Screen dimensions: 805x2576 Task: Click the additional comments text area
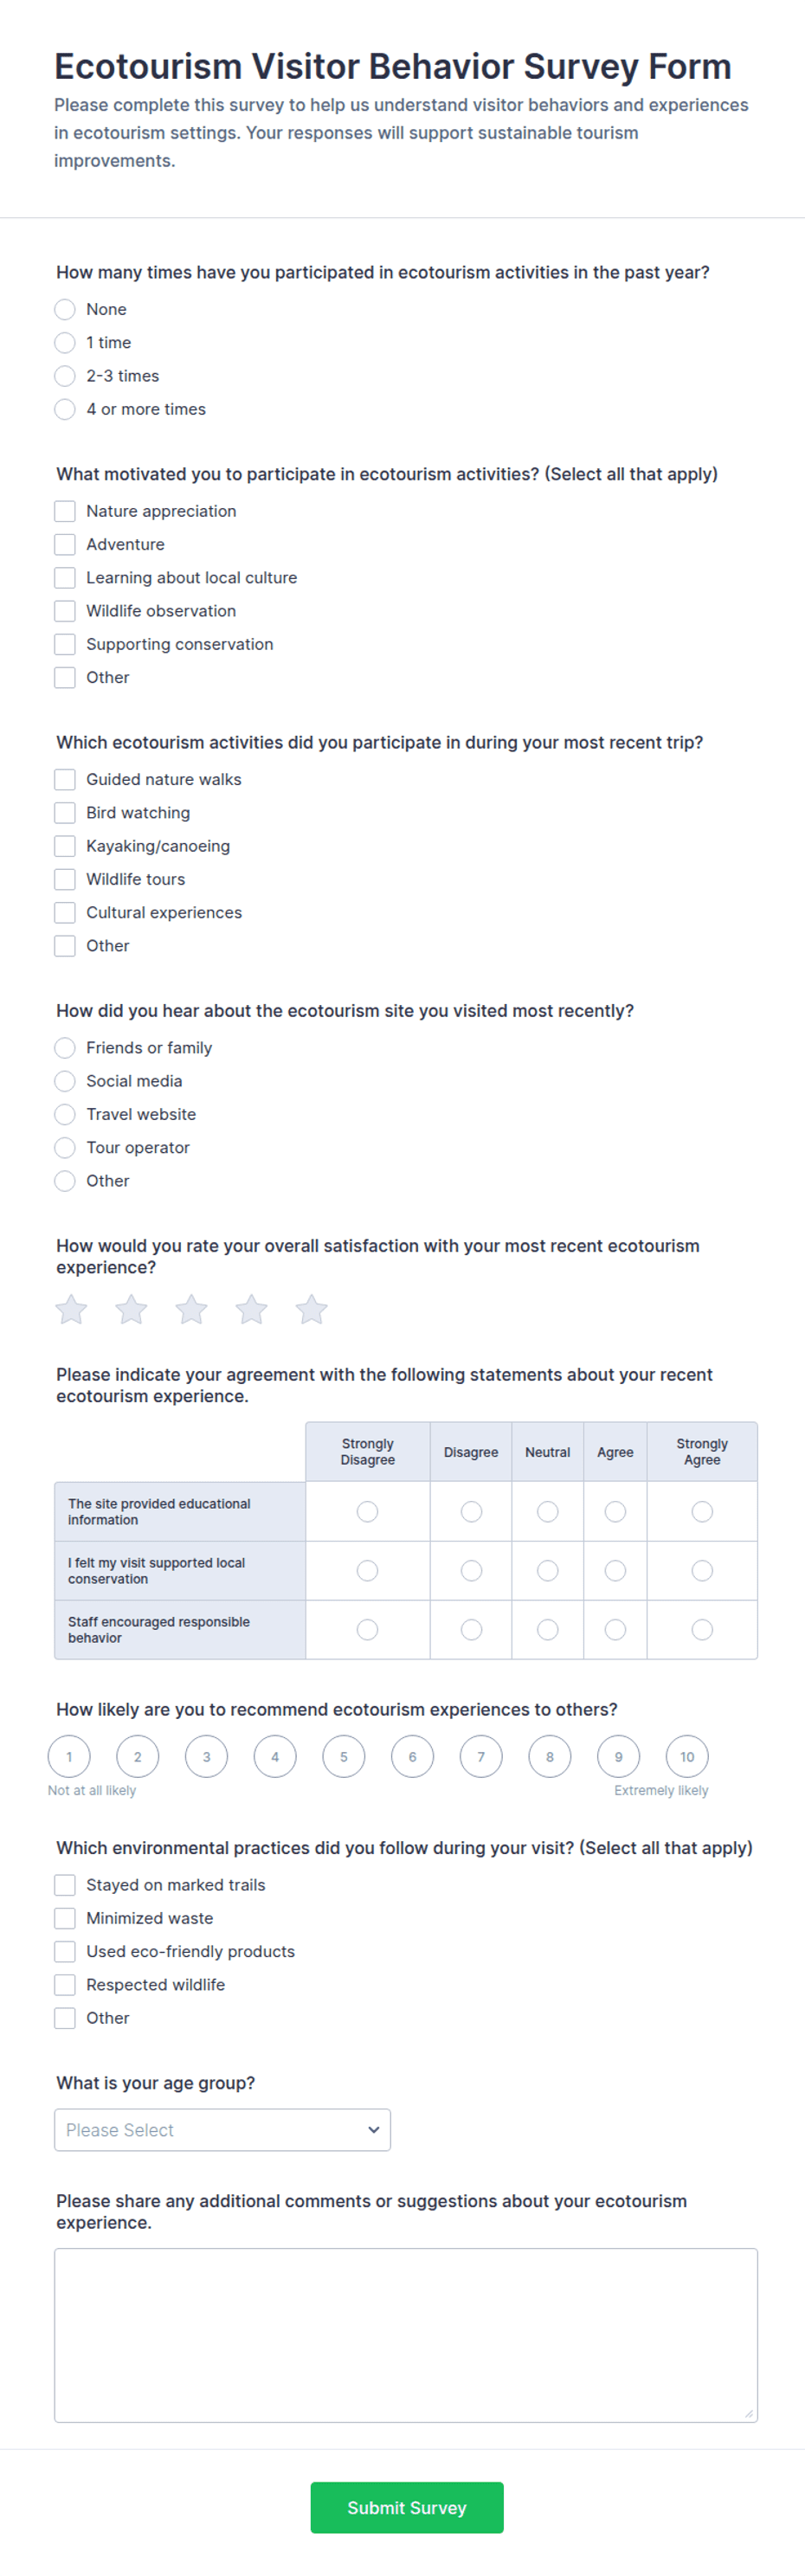[x=406, y=2335]
